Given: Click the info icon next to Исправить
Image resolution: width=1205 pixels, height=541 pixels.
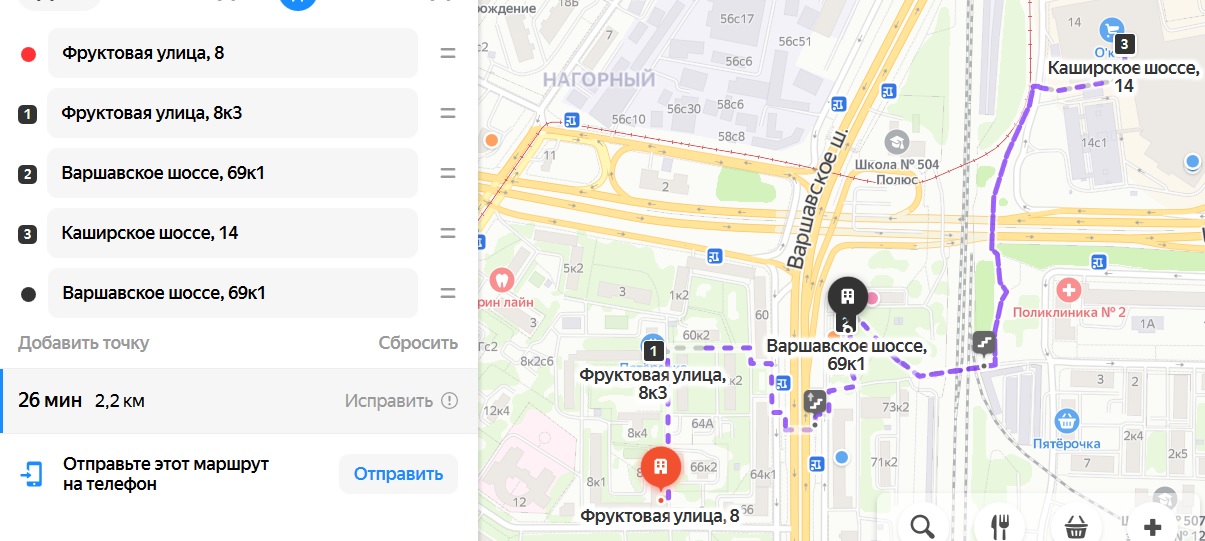Looking at the screenshot, I should pyautogui.click(x=450, y=401).
